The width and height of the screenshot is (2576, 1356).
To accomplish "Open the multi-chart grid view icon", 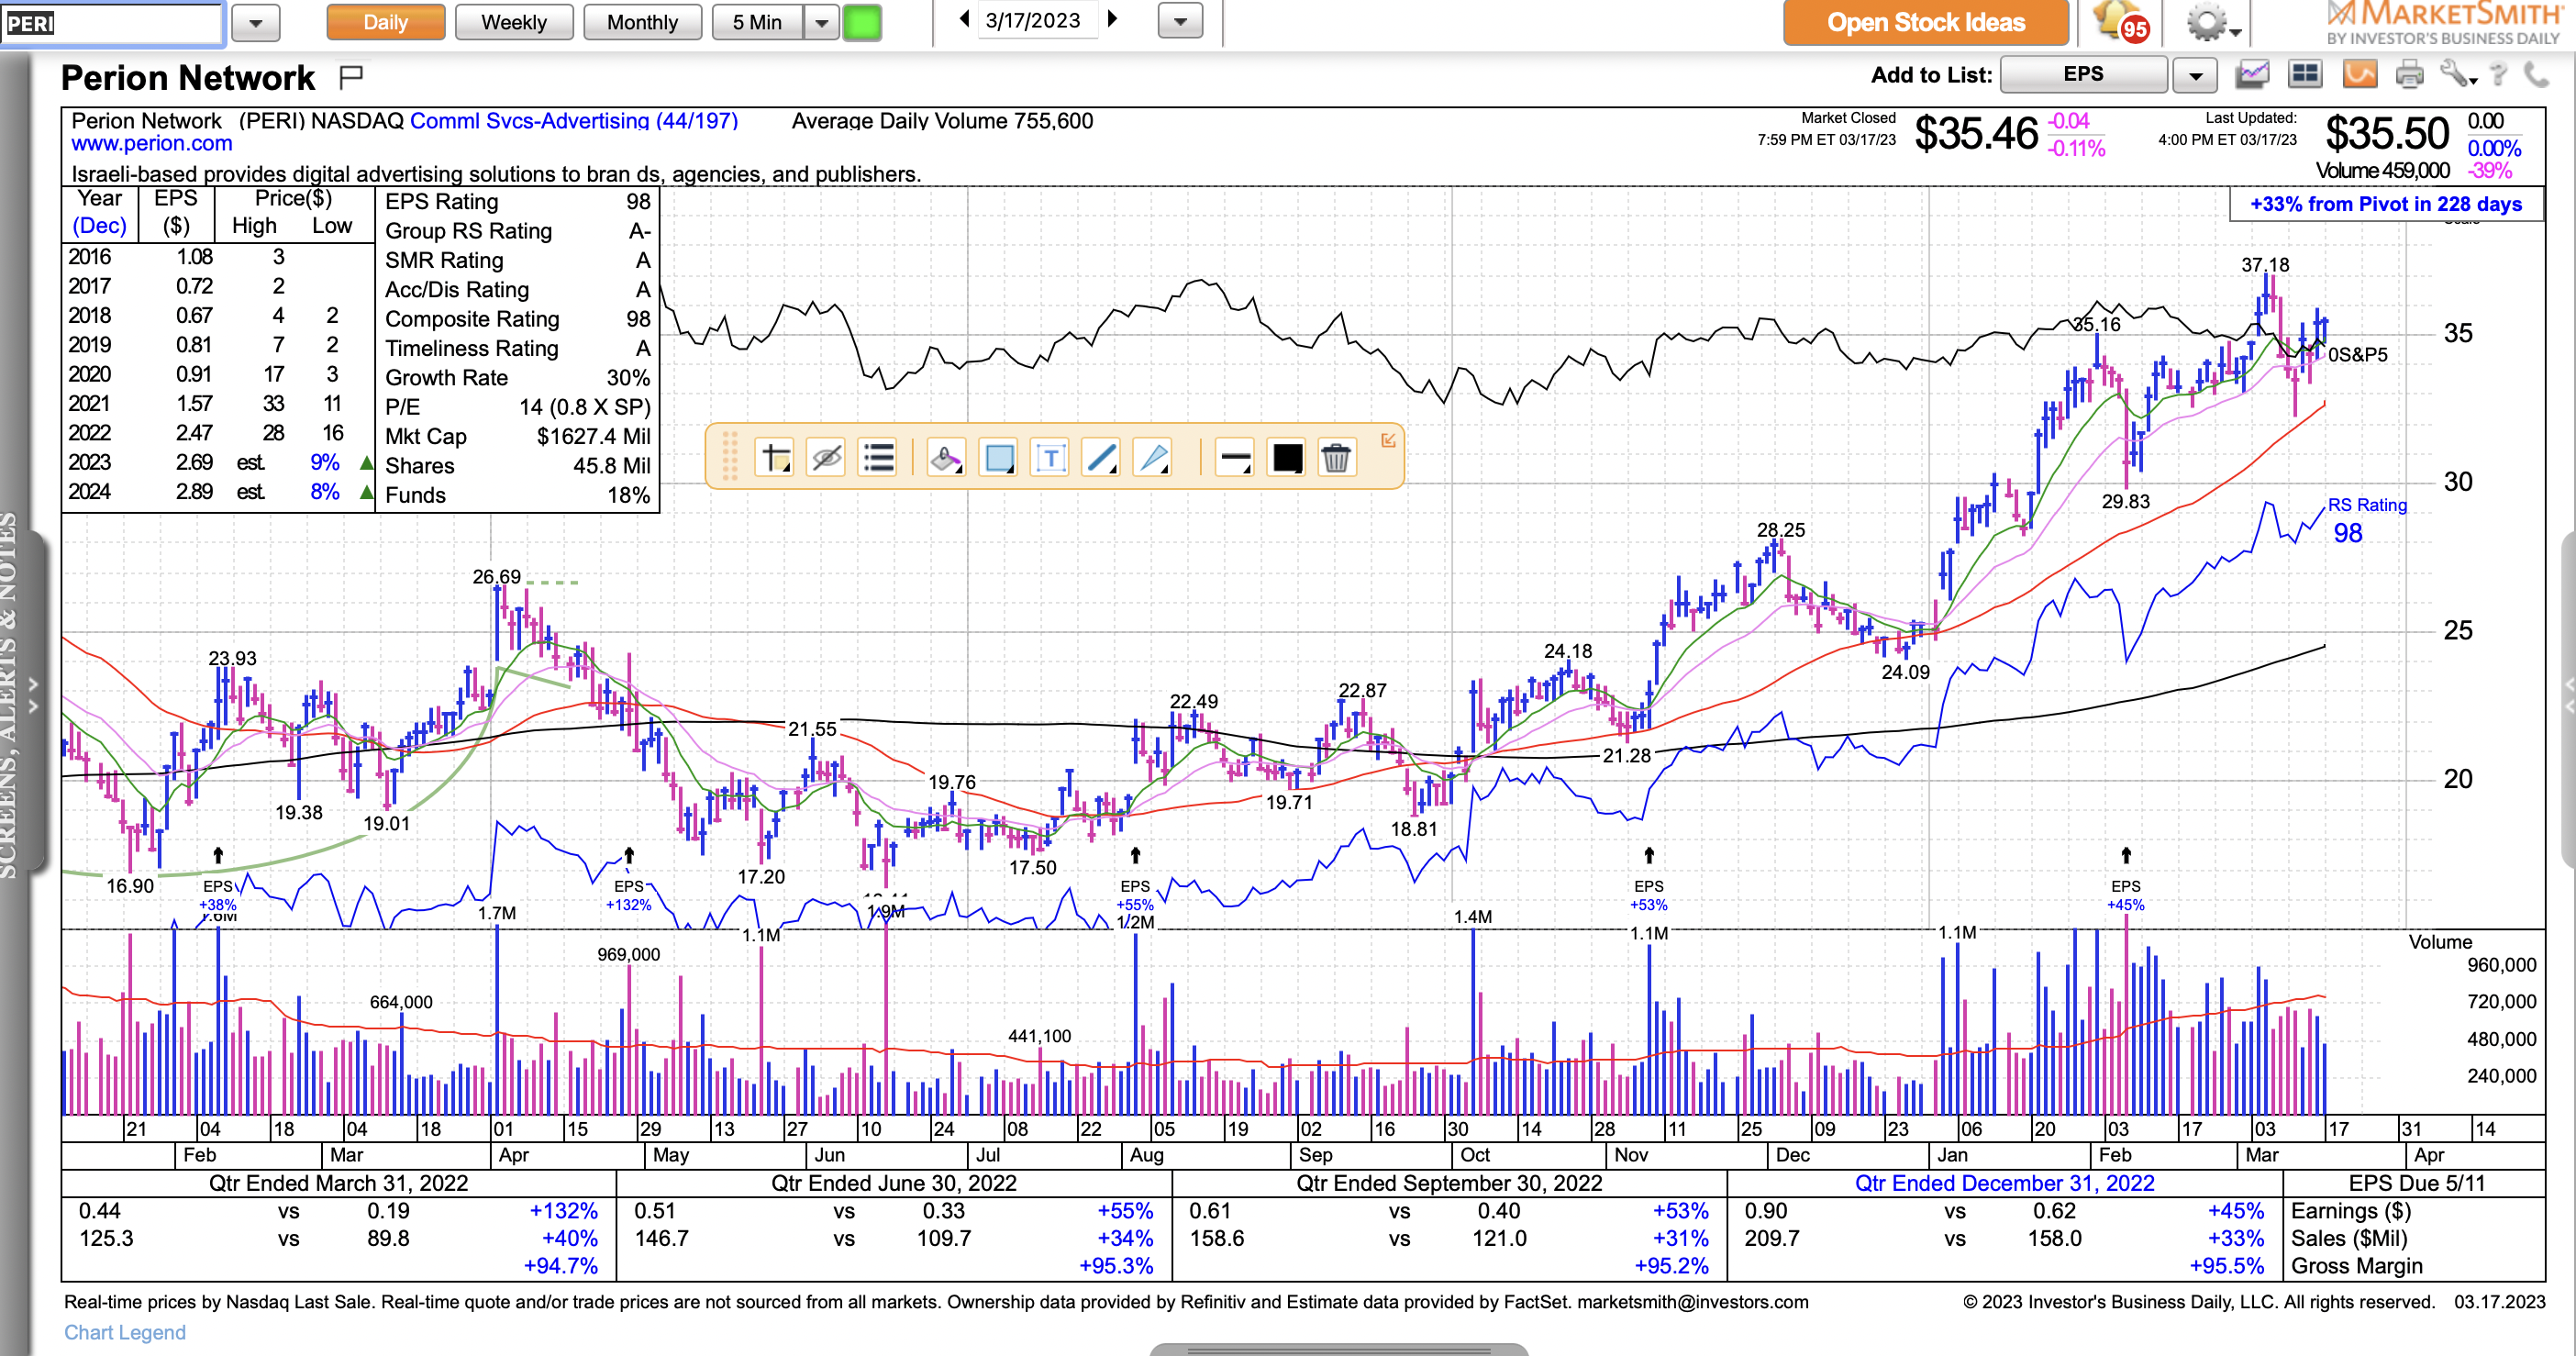I will tap(2305, 74).
